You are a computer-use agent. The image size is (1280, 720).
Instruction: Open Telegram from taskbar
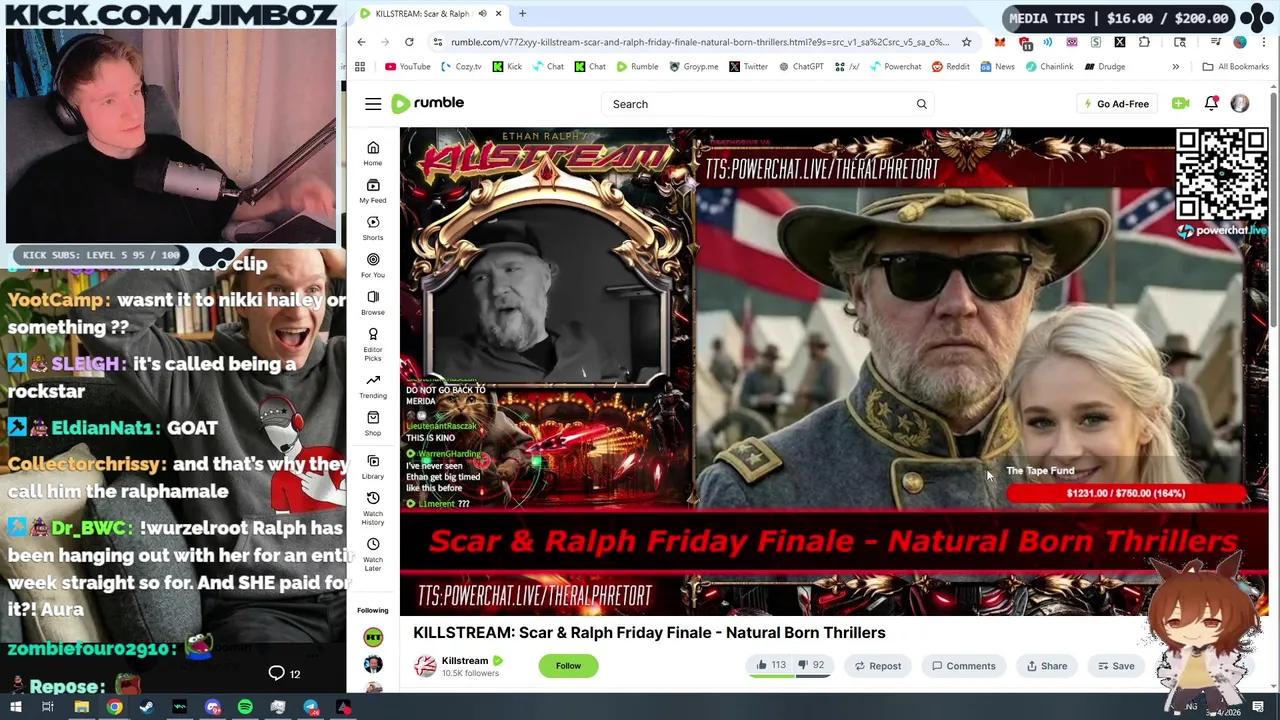(x=311, y=707)
